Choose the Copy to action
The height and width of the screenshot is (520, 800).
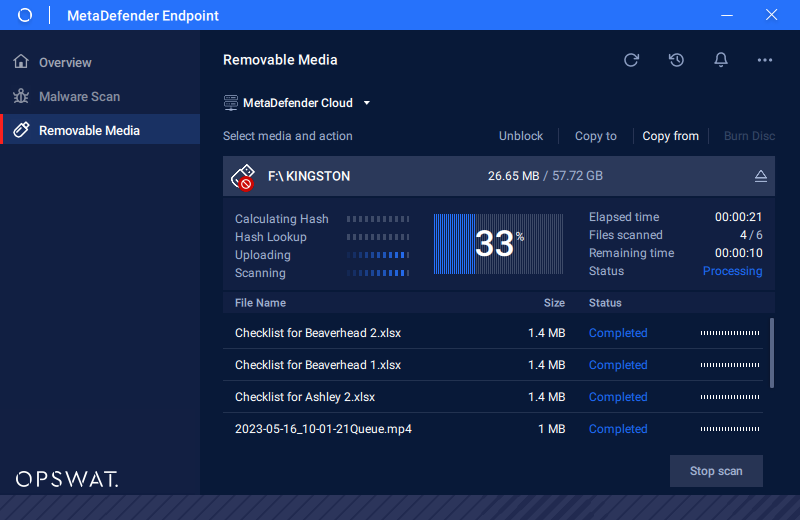pos(596,136)
